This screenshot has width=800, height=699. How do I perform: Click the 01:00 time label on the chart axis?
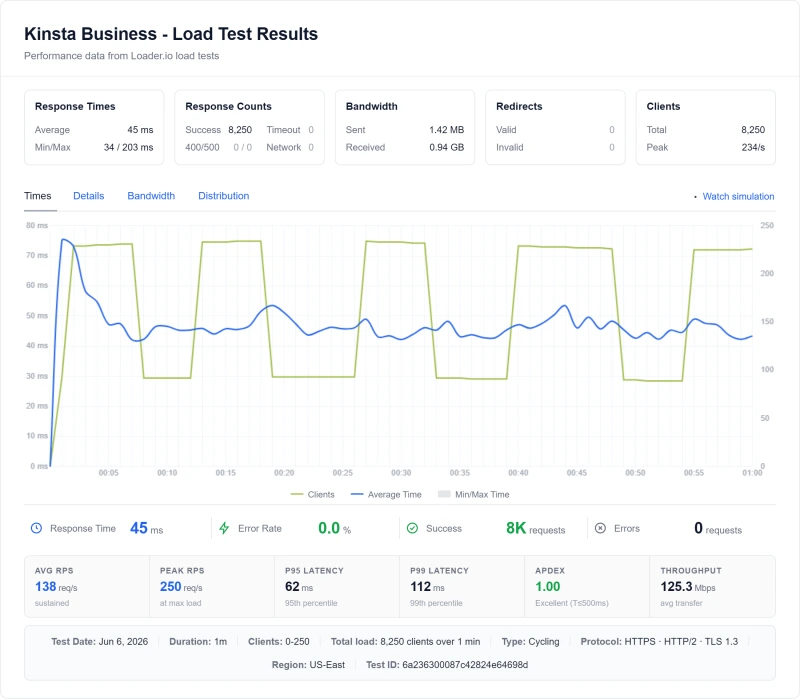(752, 472)
